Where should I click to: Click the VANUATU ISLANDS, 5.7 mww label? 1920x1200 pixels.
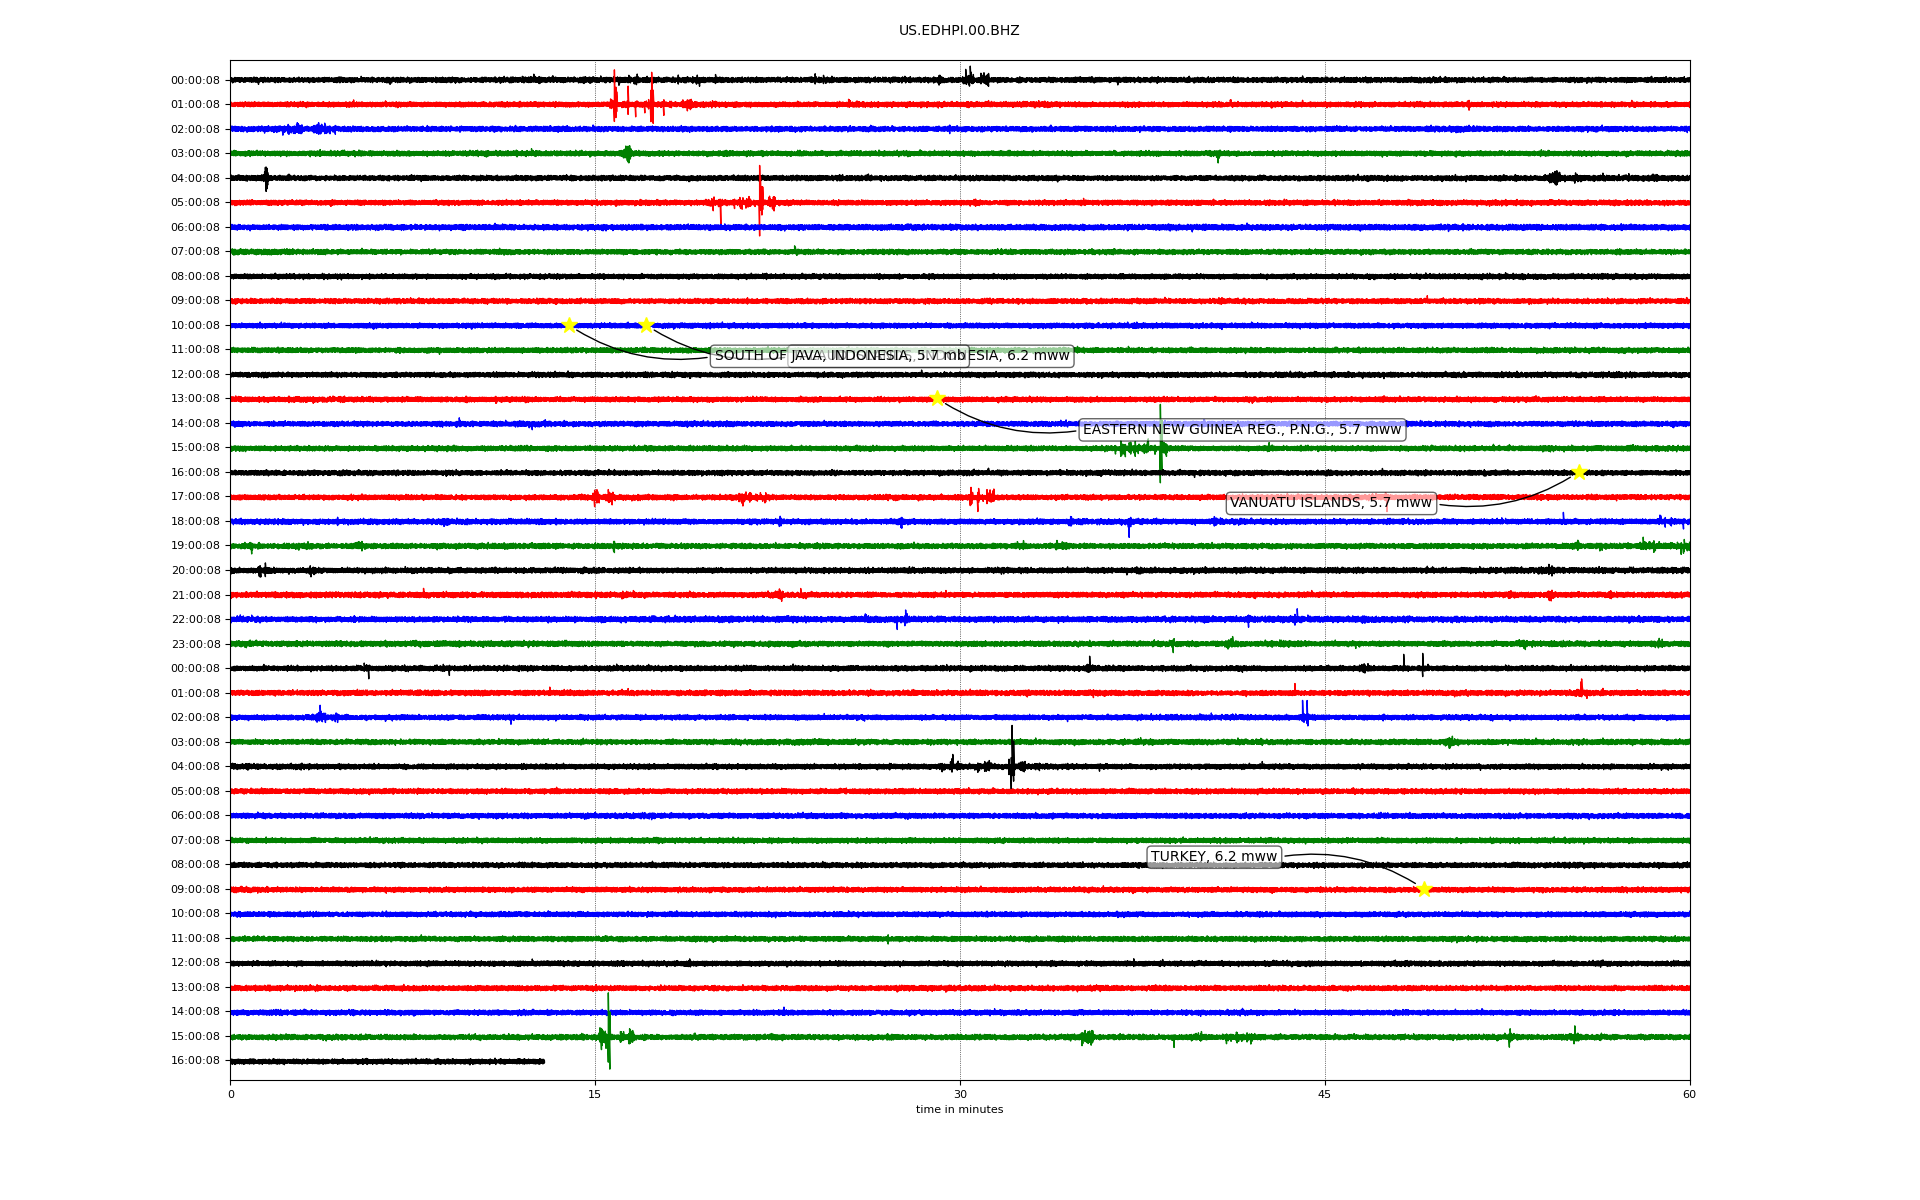(x=1331, y=503)
